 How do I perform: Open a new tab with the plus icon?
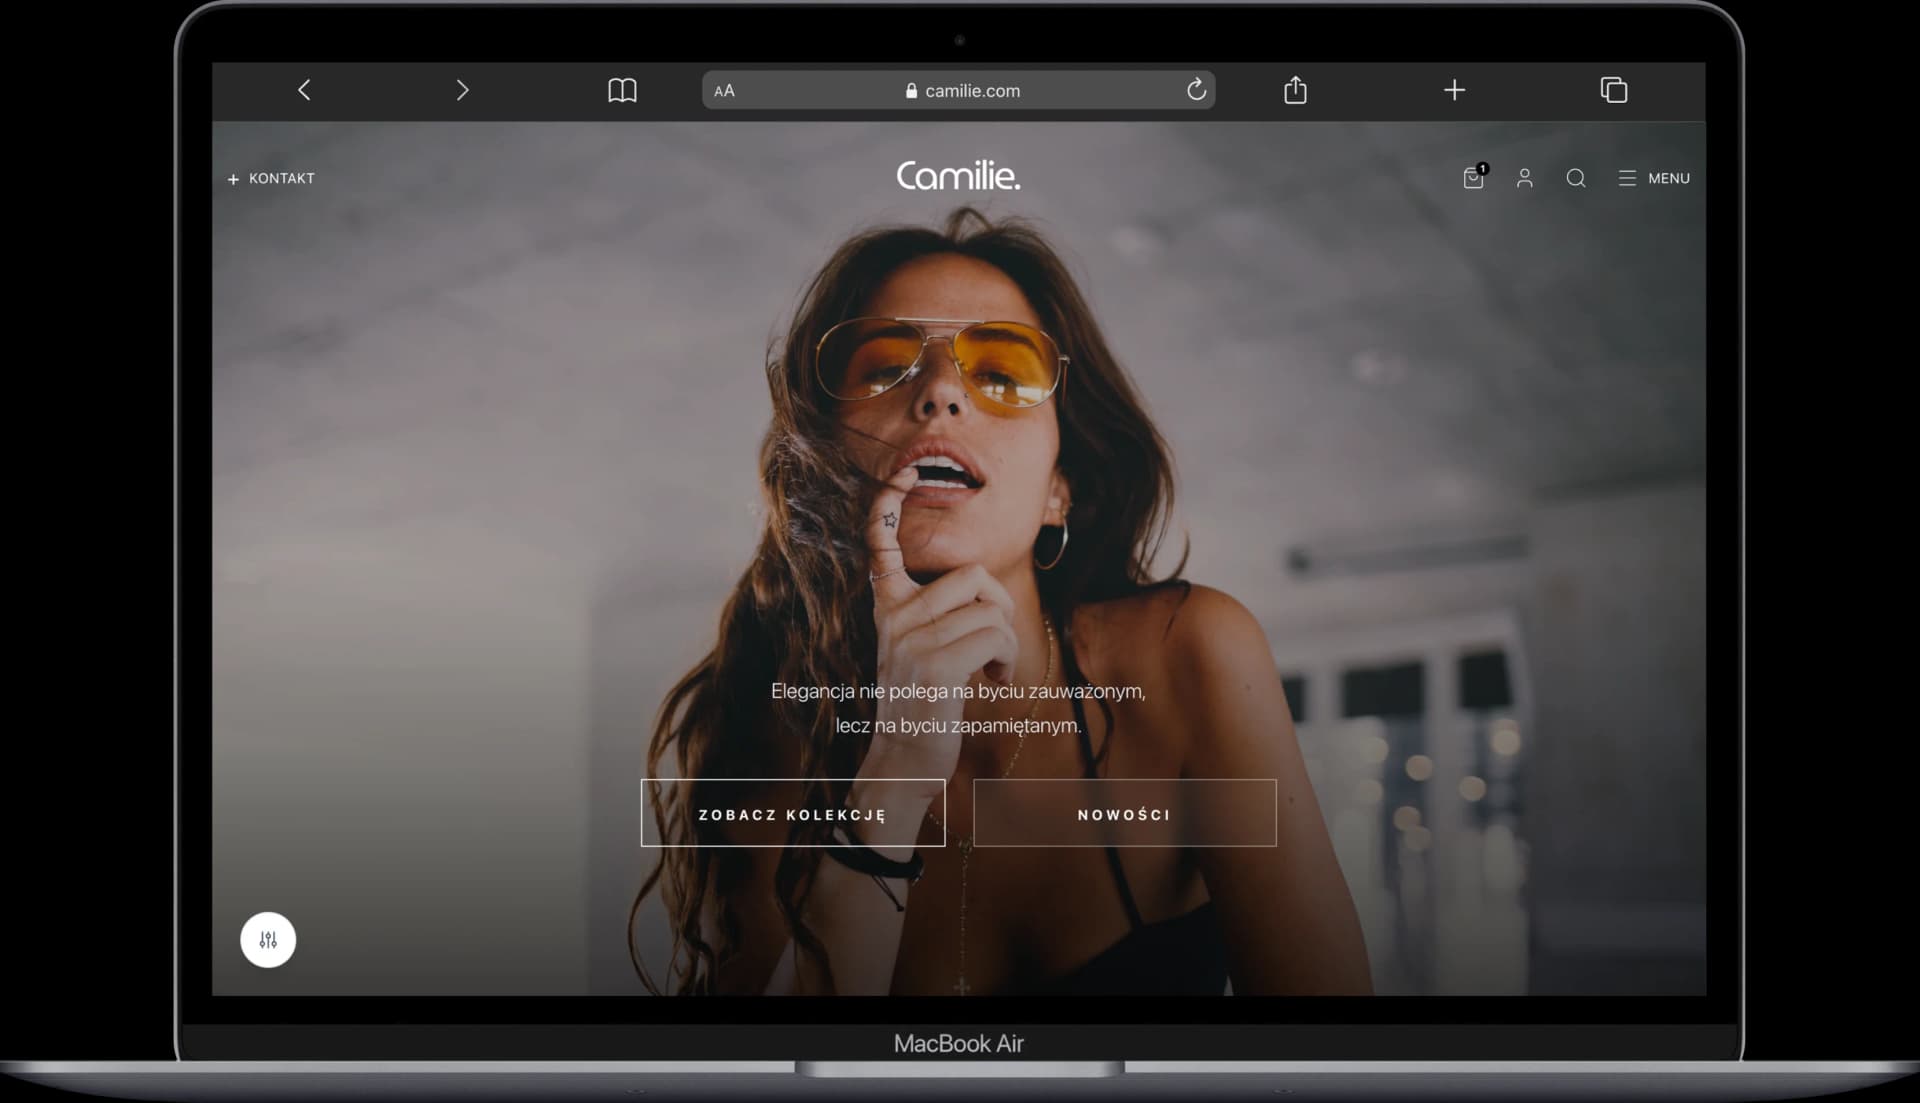[1454, 90]
